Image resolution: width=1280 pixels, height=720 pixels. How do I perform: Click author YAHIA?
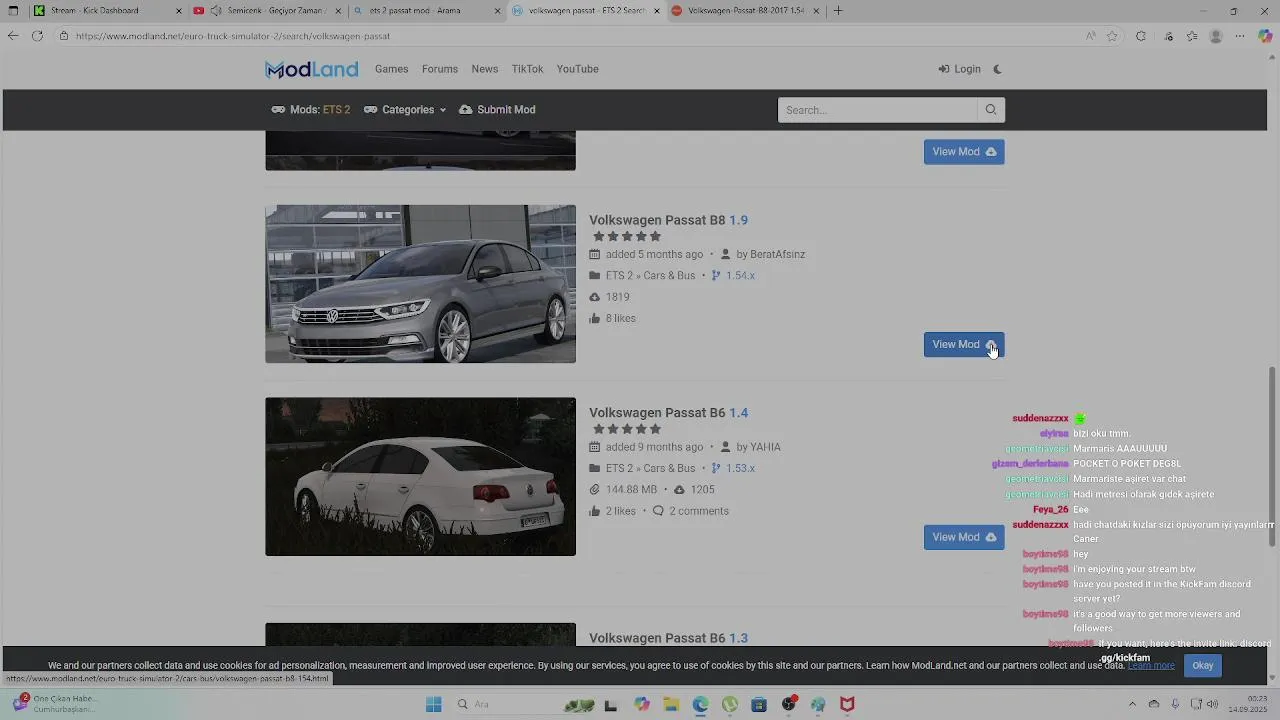pyautogui.click(x=765, y=448)
